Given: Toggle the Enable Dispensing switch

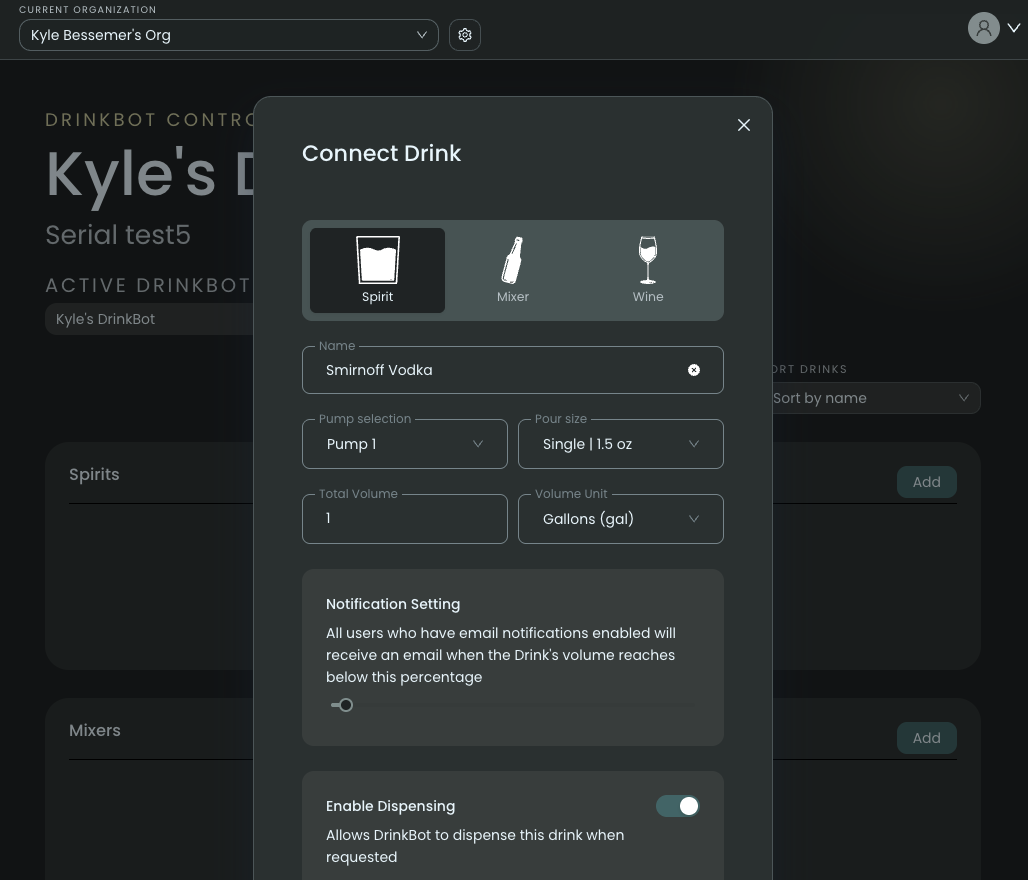Looking at the screenshot, I should [678, 806].
